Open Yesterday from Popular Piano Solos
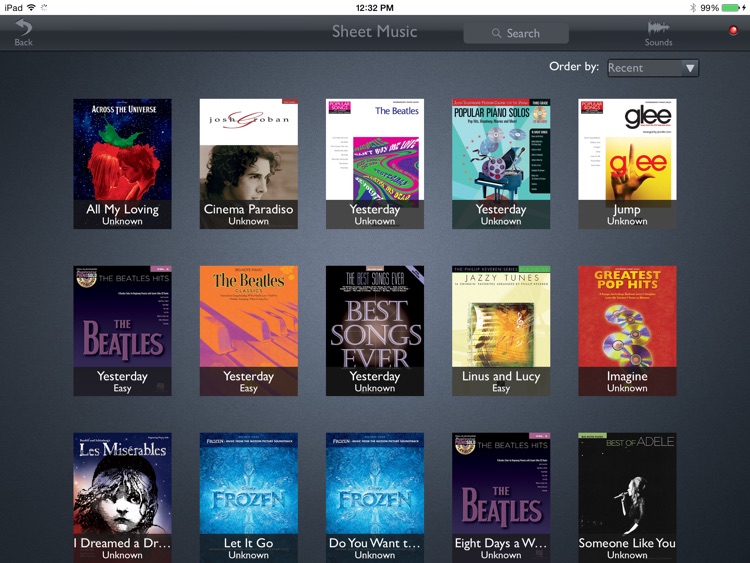Image resolution: width=750 pixels, height=563 pixels. (501, 164)
